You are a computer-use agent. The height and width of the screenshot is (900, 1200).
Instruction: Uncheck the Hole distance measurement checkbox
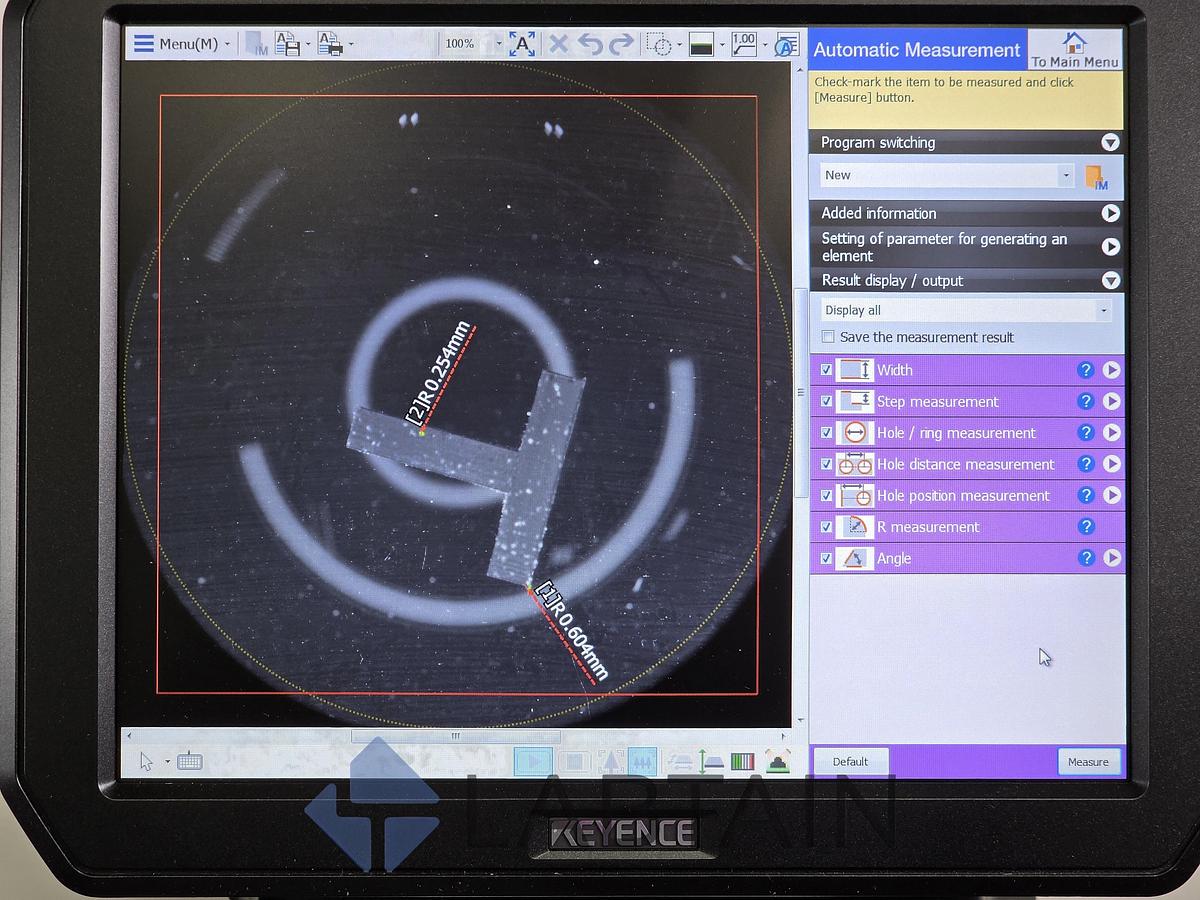point(826,464)
